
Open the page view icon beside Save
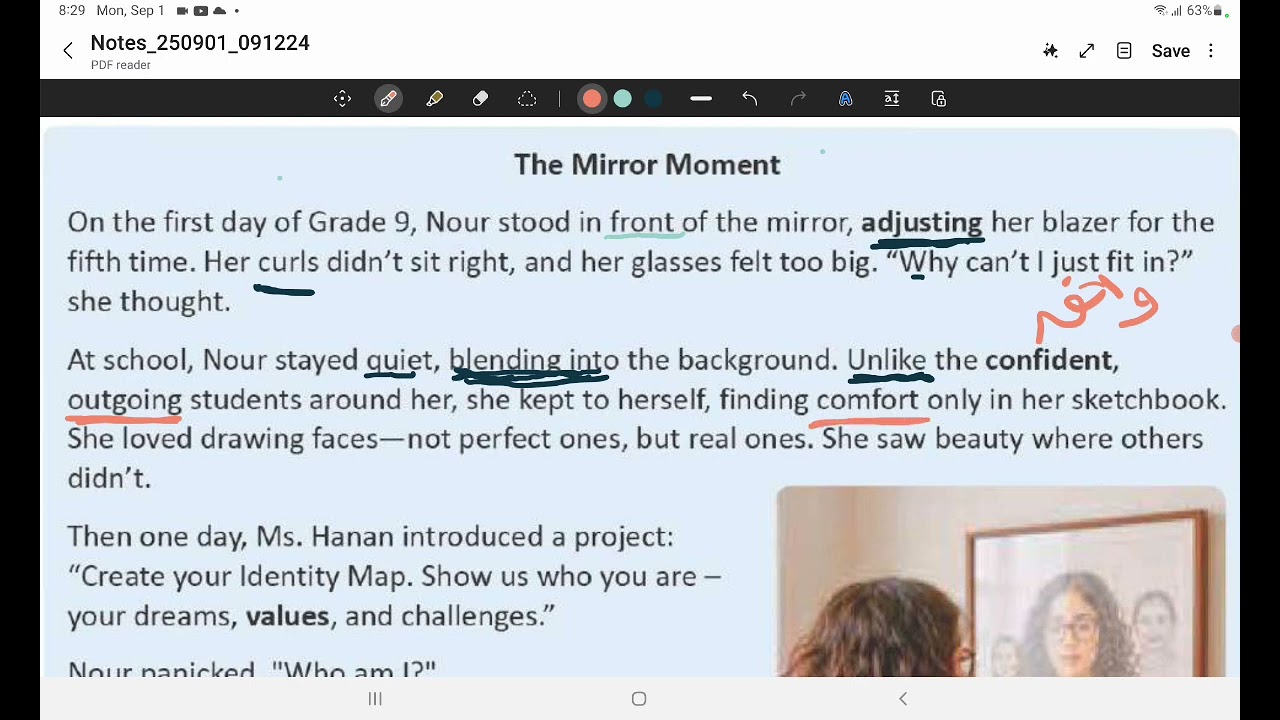pos(1124,51)
